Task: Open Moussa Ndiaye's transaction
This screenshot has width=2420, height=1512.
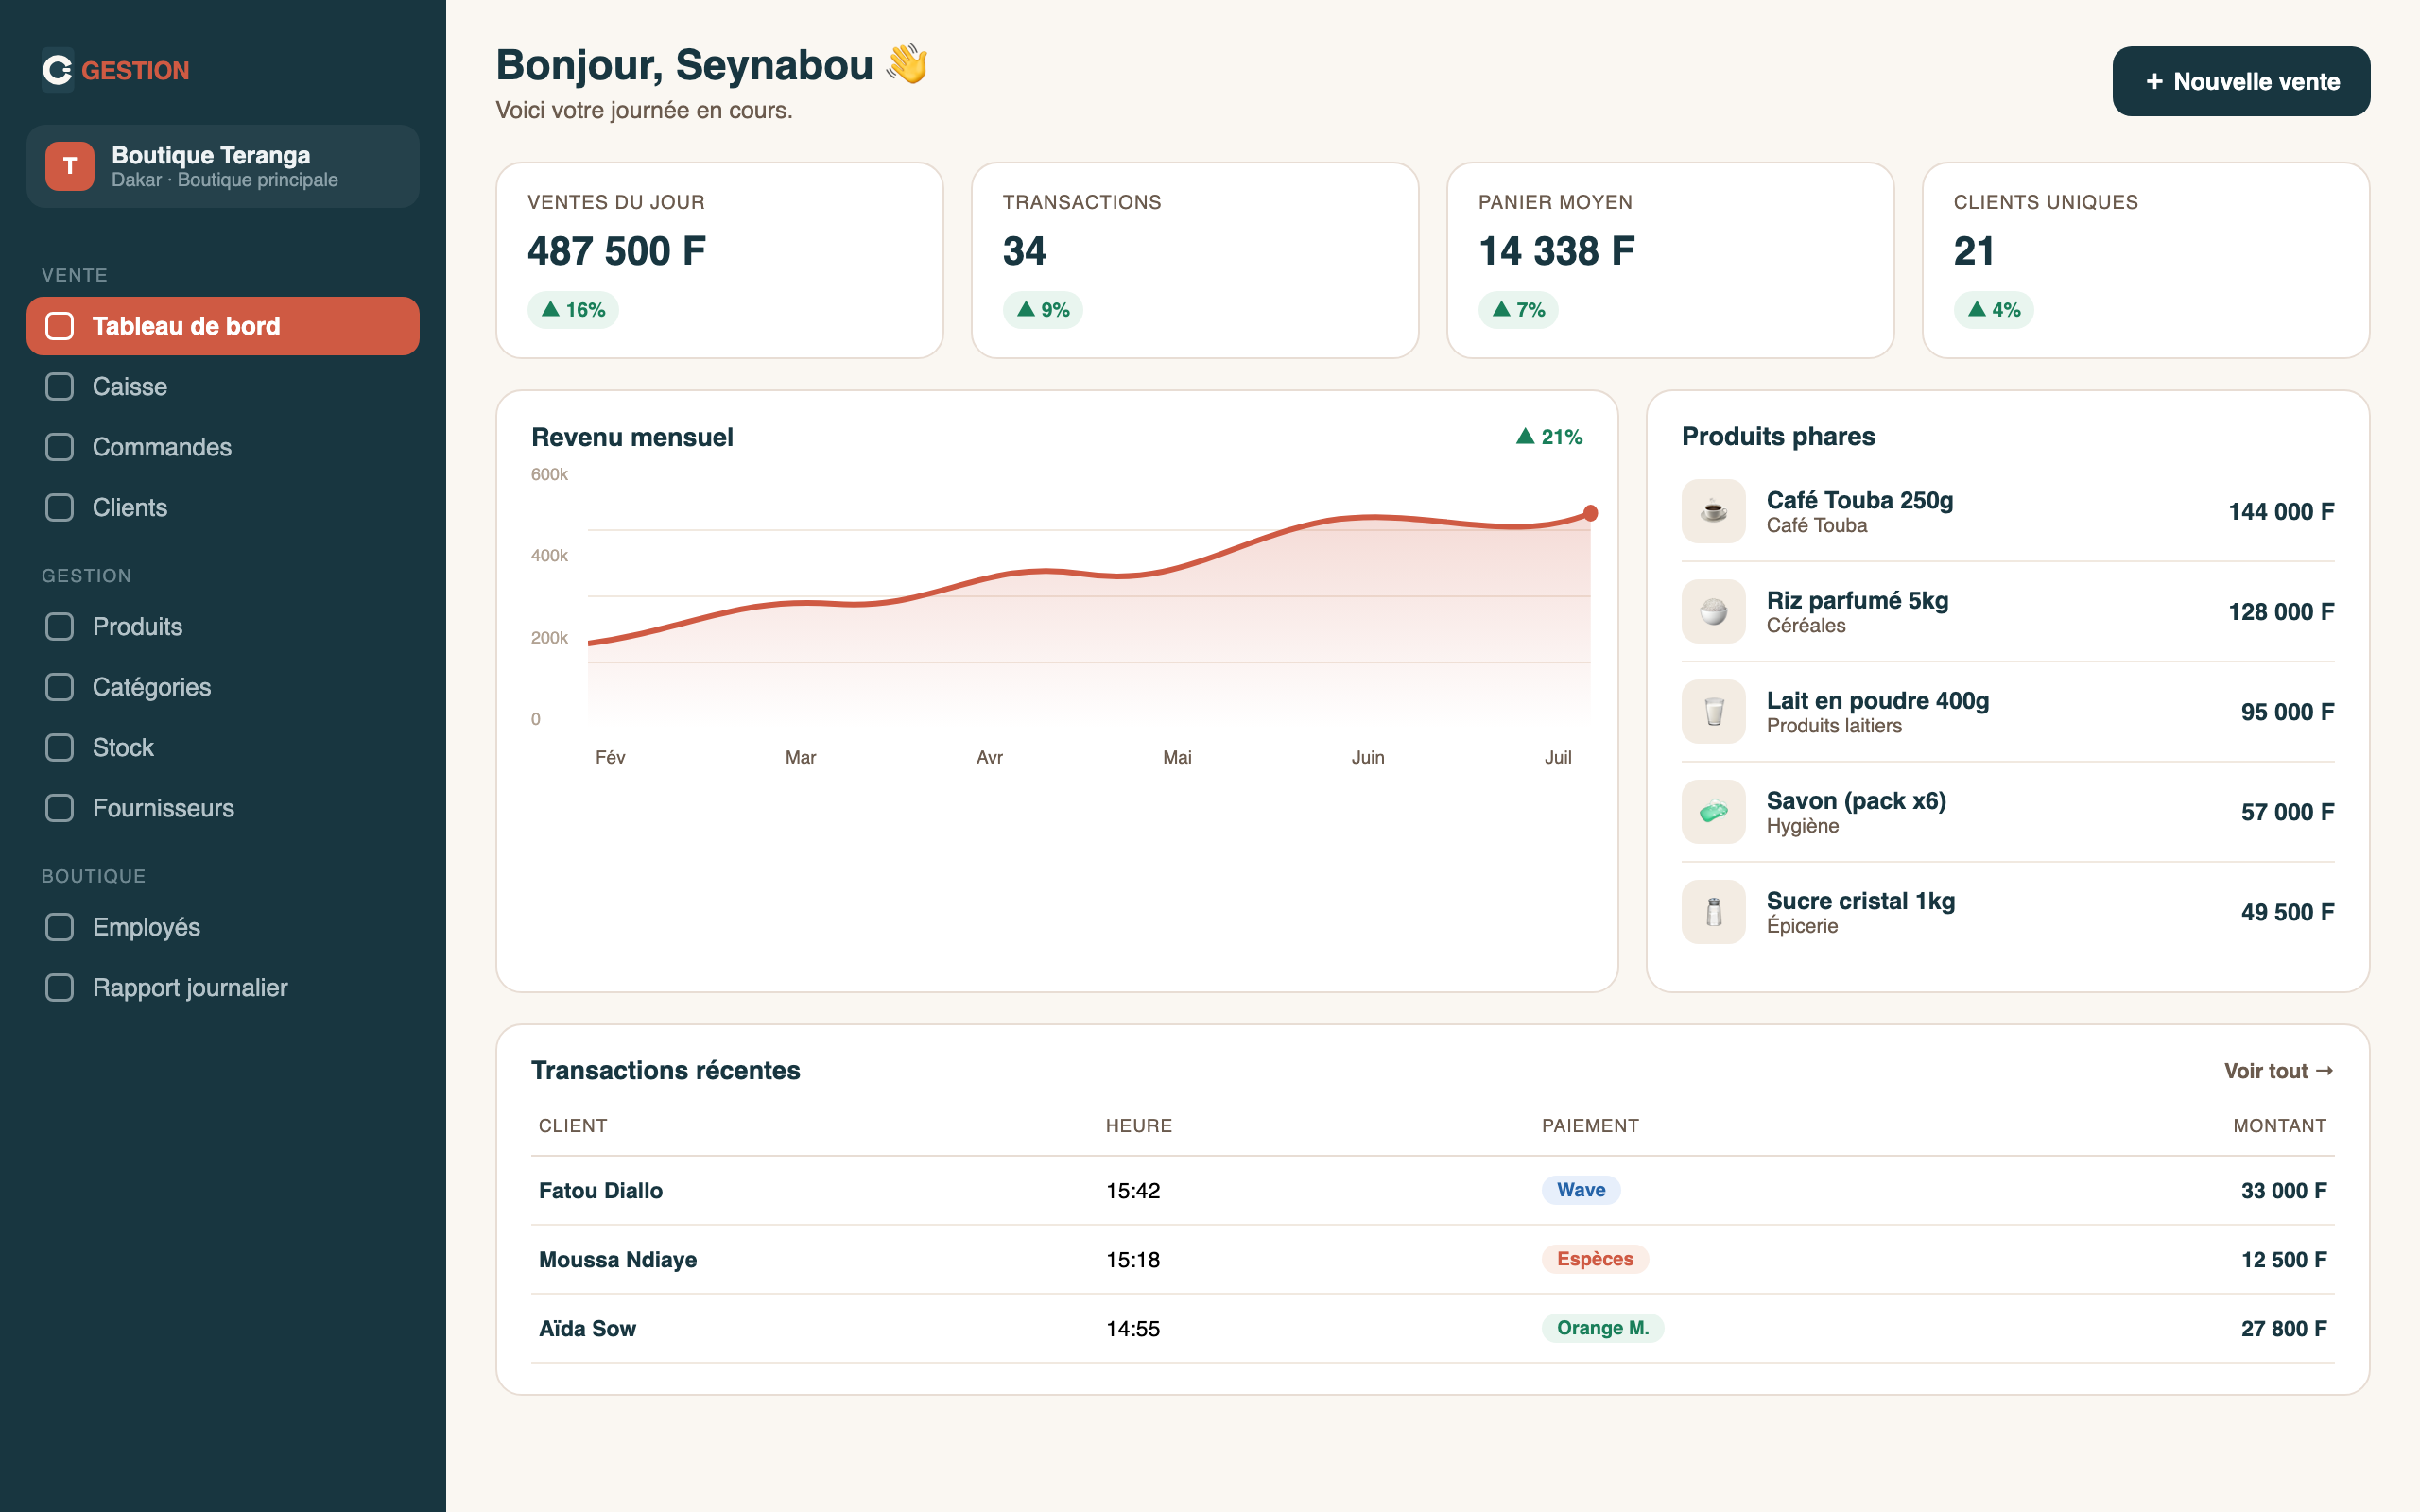Action: (1433, 1259)
